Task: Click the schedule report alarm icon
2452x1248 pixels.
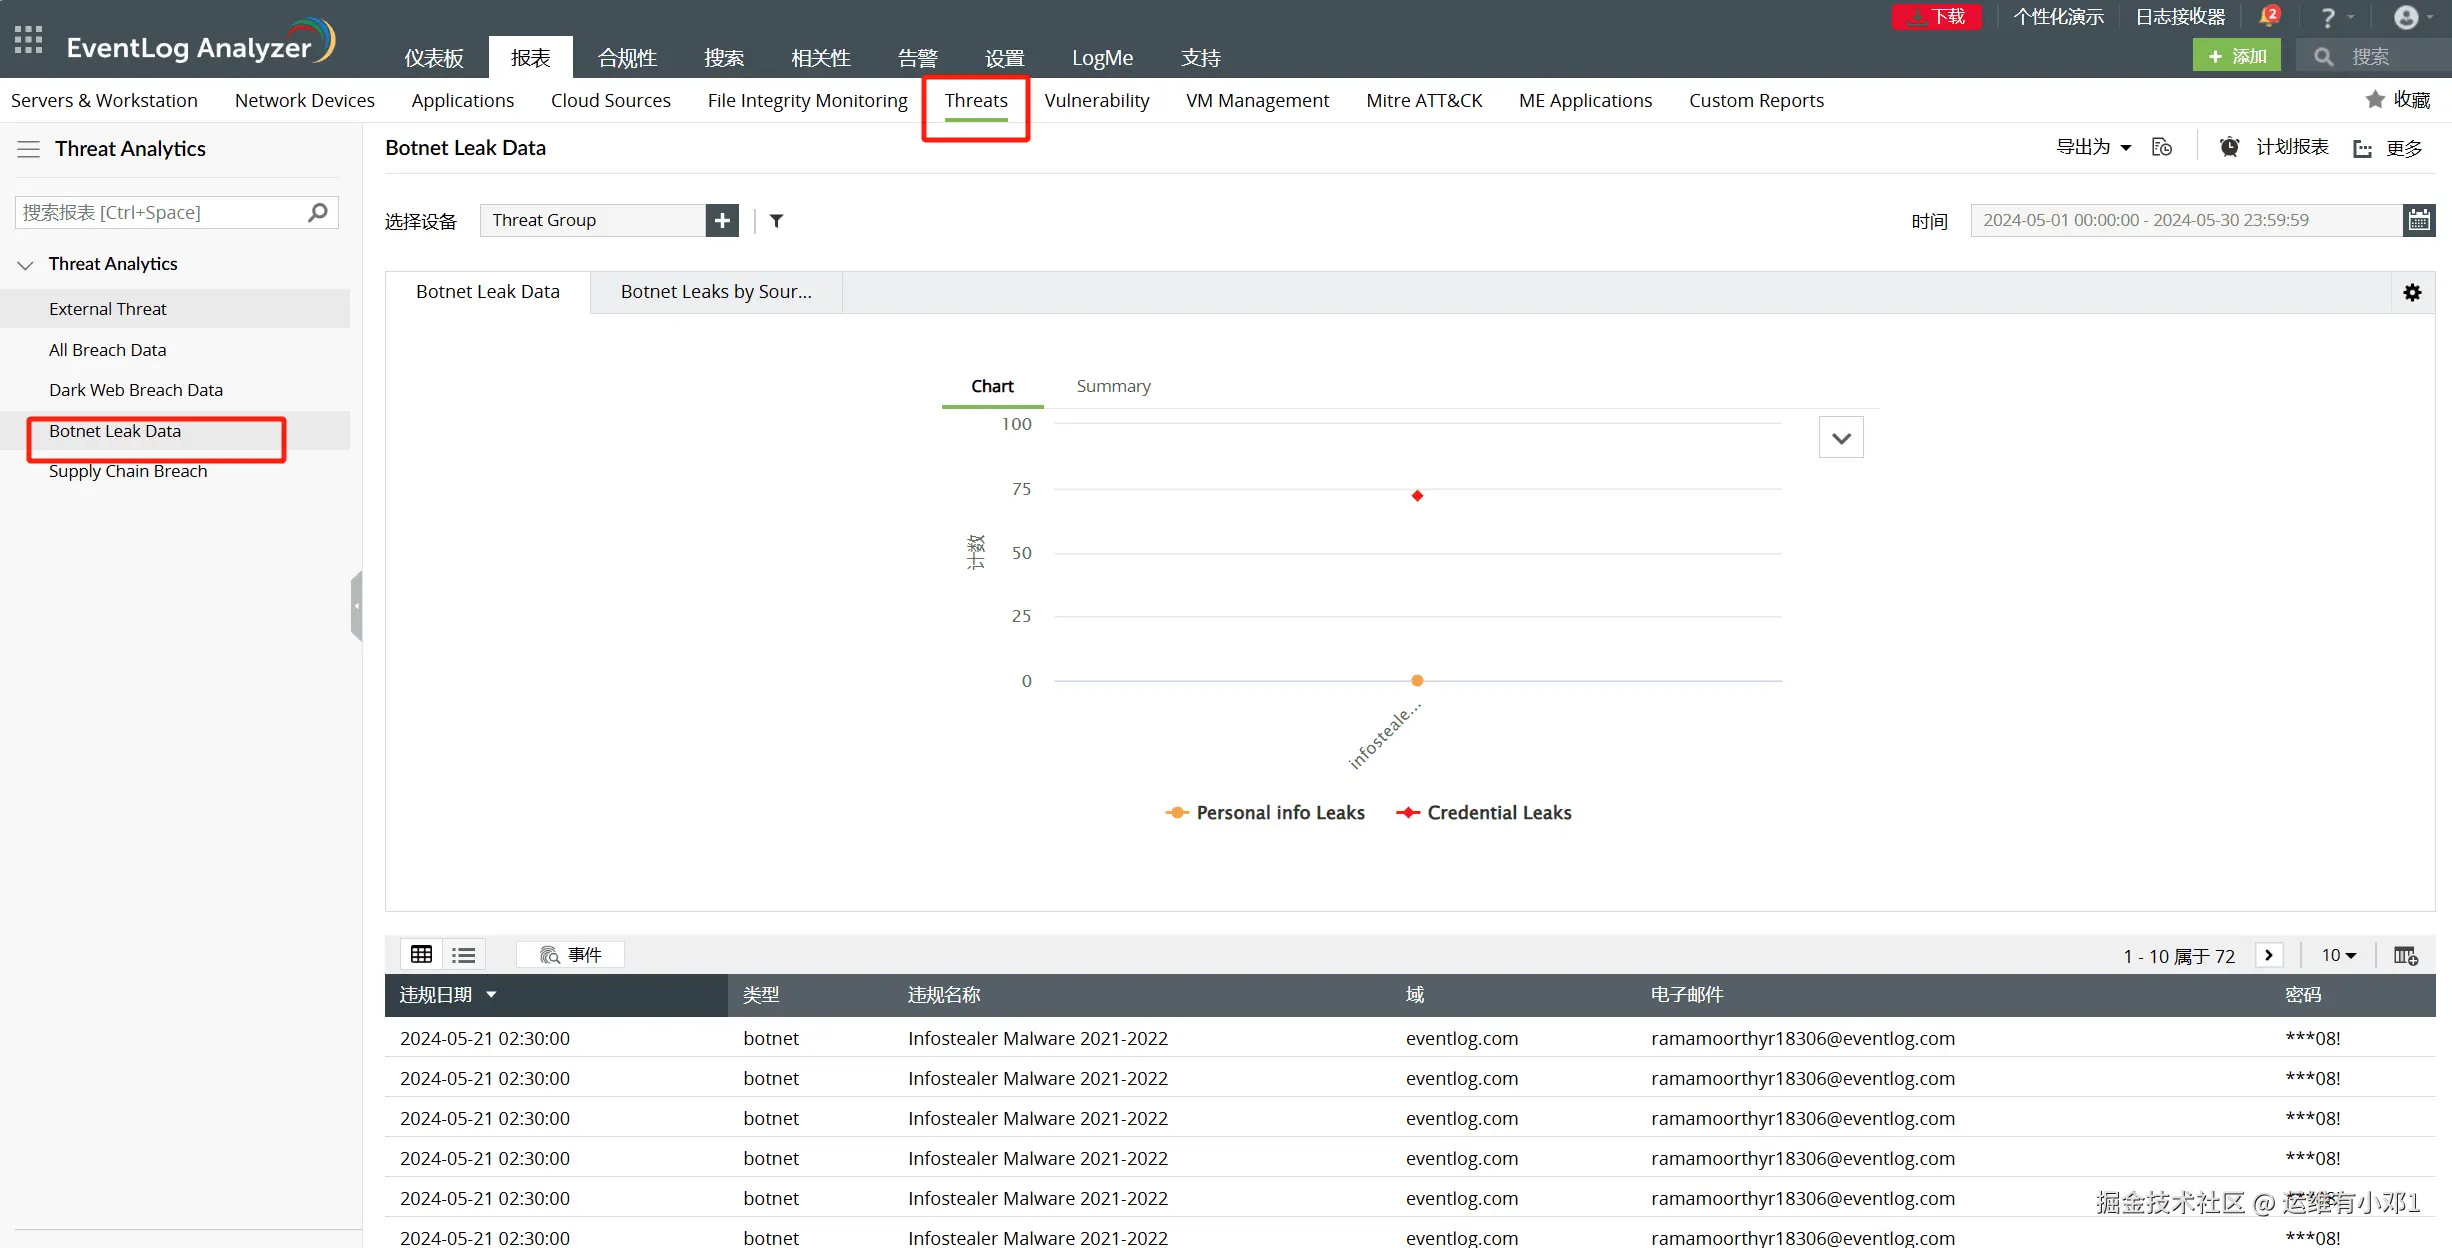Action: pyautogui.click(x=2229, y=148)
